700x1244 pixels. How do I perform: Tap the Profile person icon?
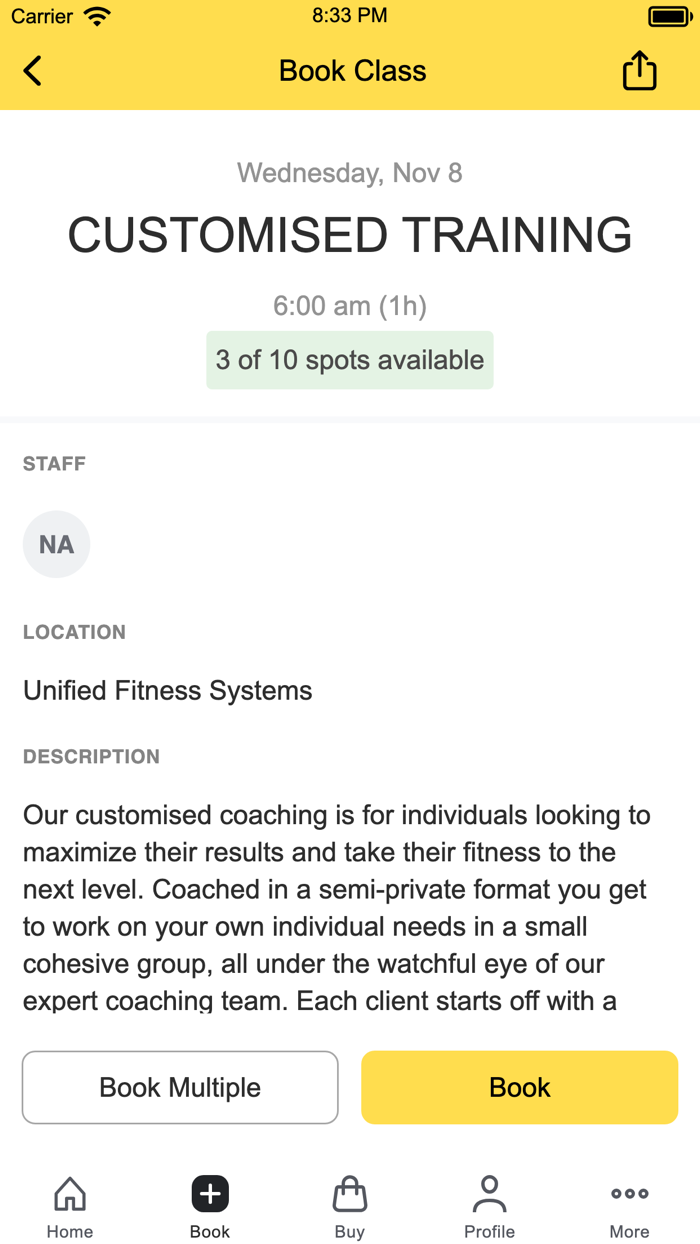point(489,1193)
